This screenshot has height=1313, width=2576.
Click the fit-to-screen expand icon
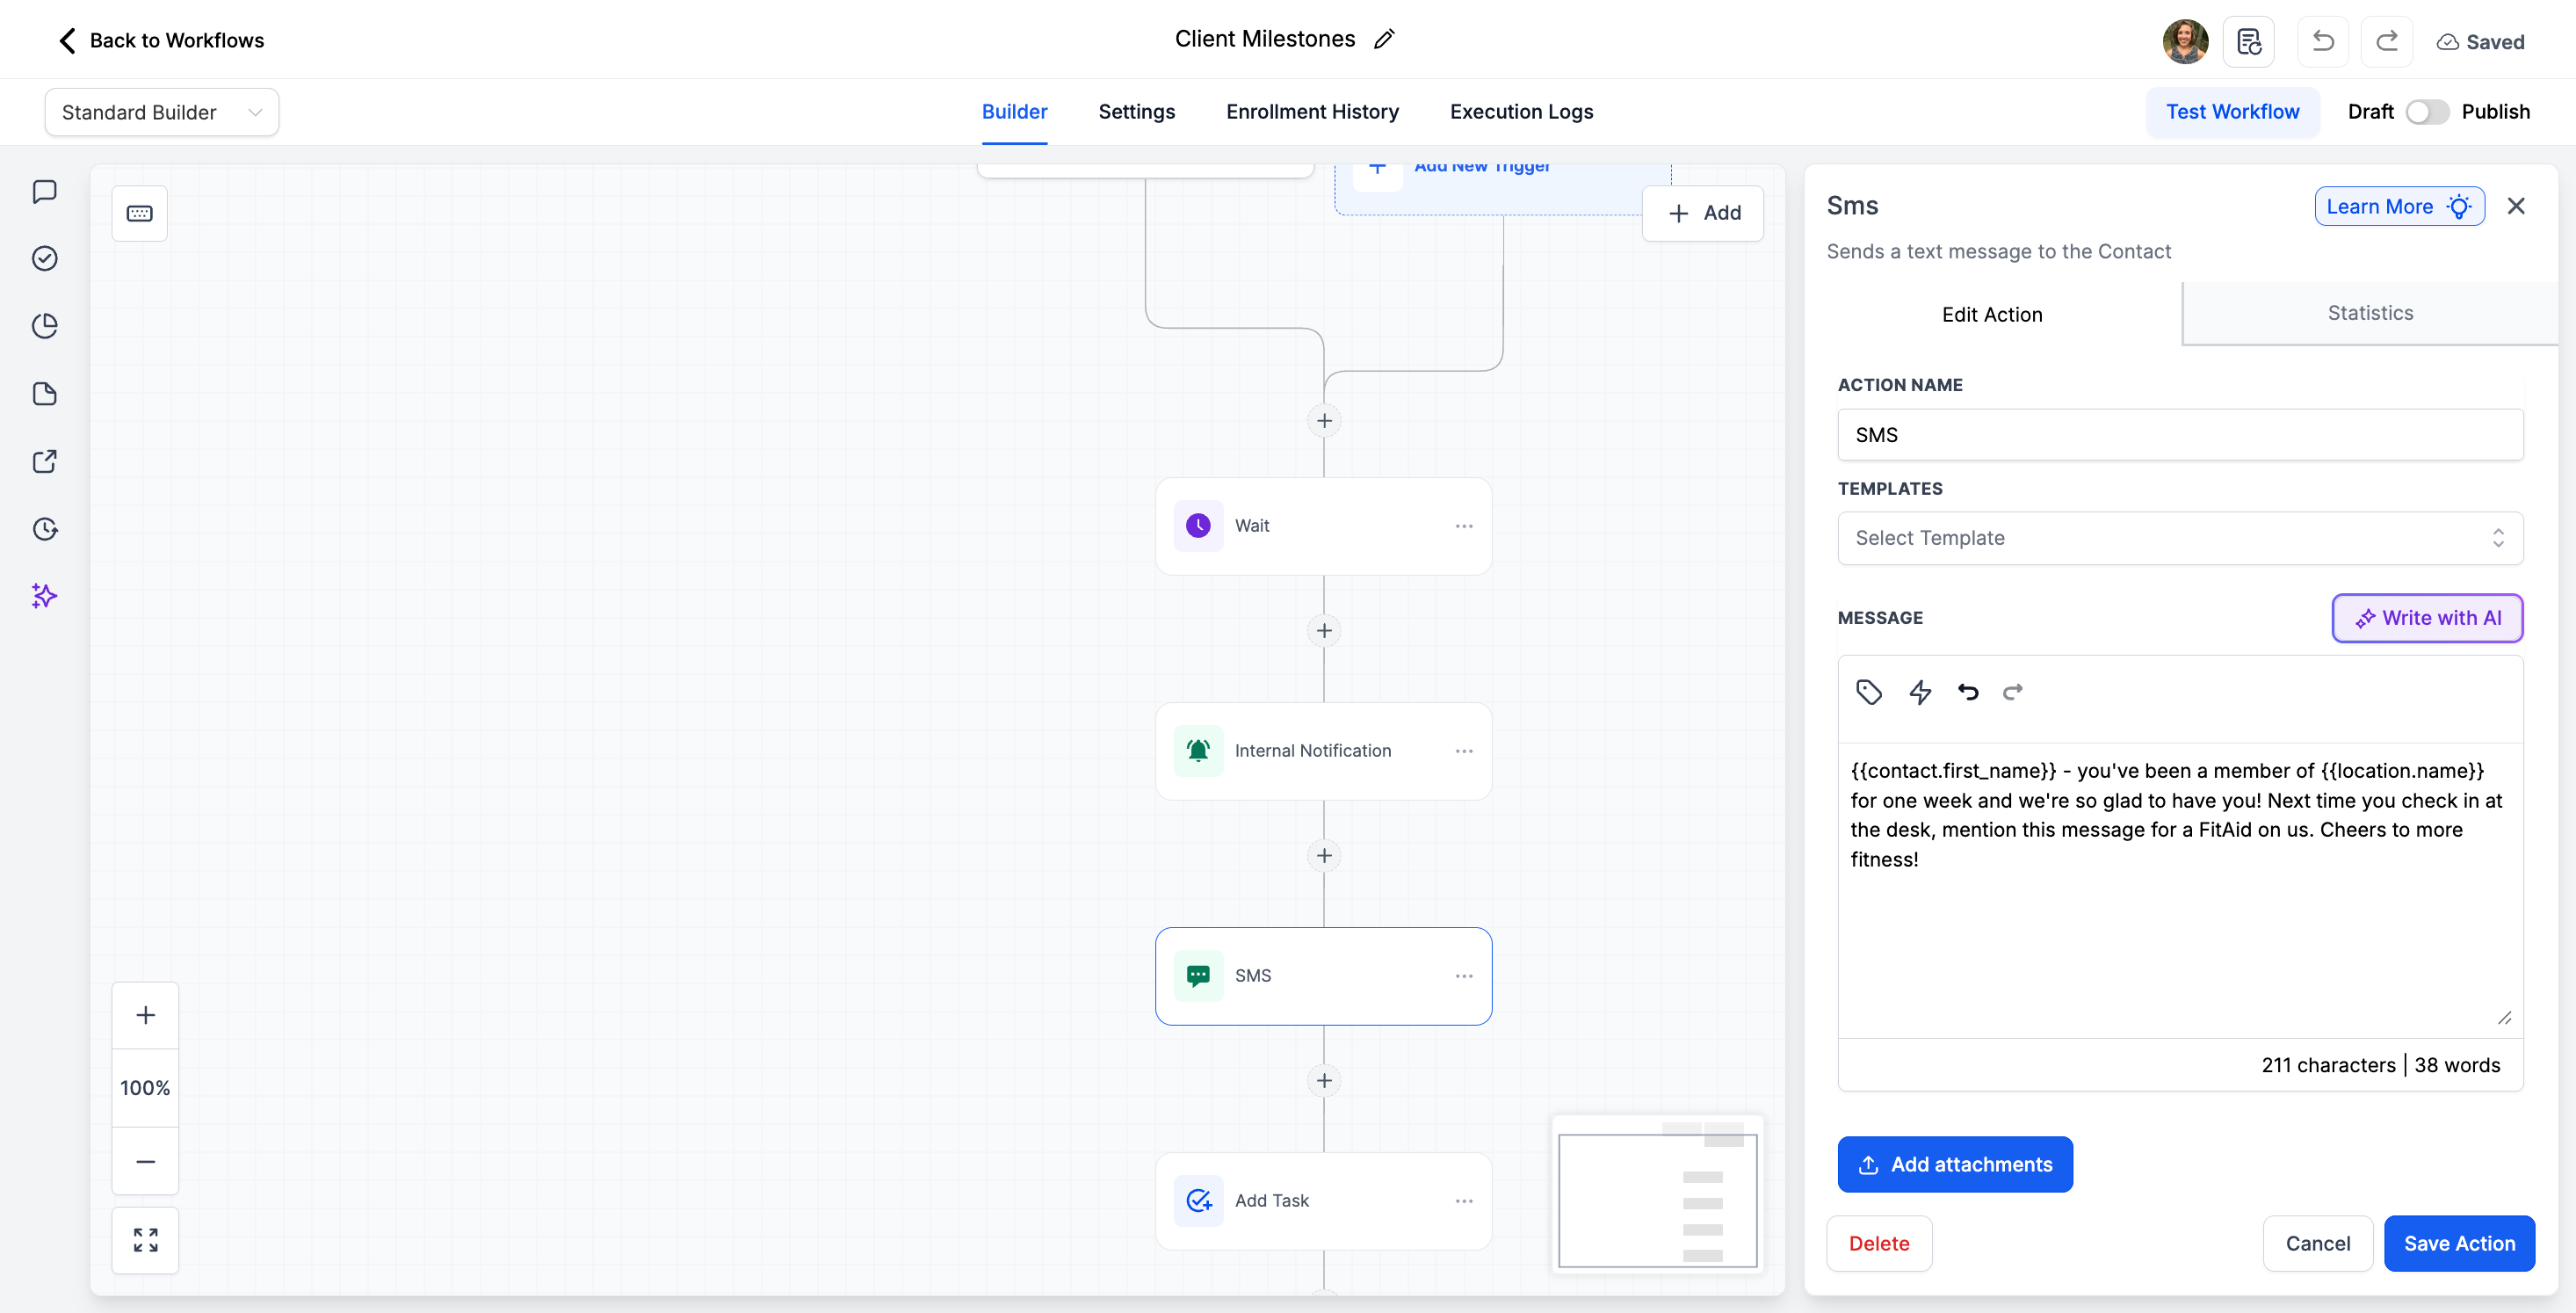tap(145, 1240)
